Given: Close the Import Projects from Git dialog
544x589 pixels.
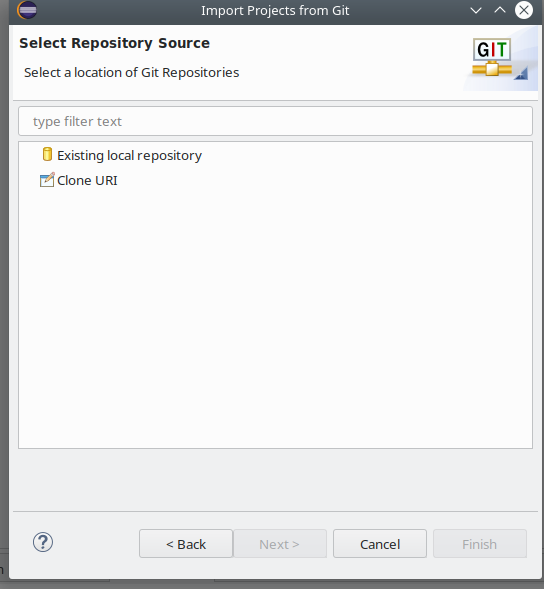Looking at the screenshot, I should tap(524, 10).
